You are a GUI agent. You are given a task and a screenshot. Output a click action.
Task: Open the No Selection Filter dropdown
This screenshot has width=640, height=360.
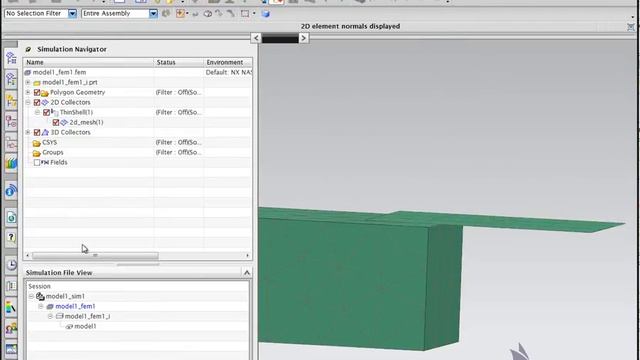coord(72,14)
